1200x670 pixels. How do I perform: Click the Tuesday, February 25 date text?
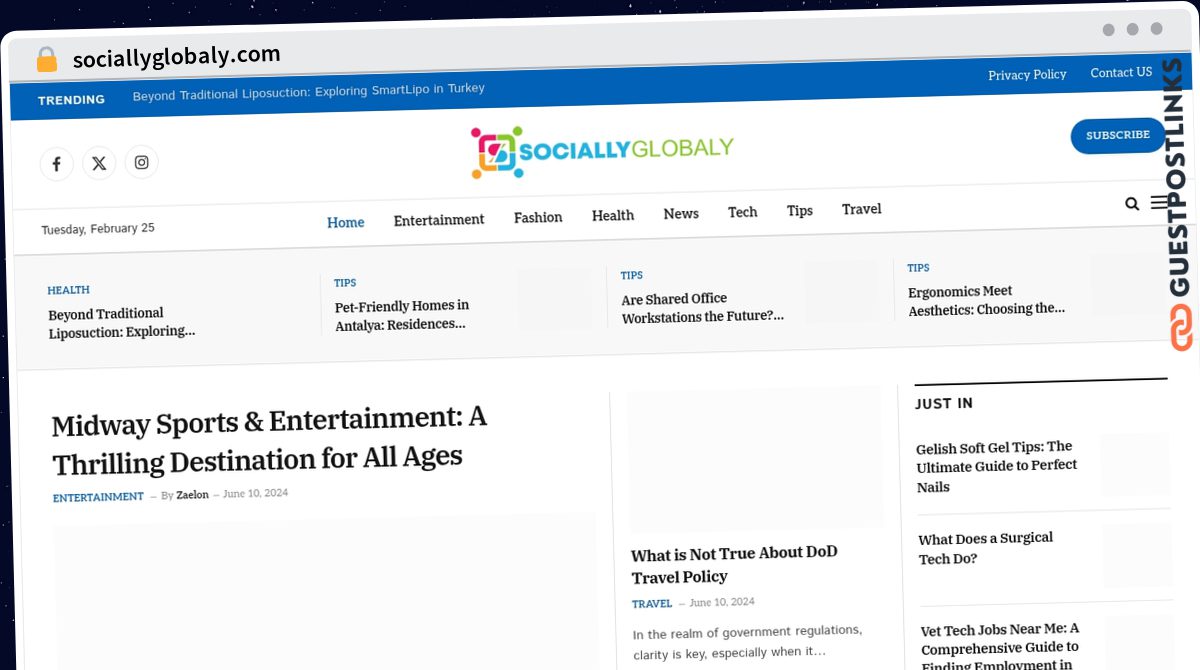[x=98, y=228]
